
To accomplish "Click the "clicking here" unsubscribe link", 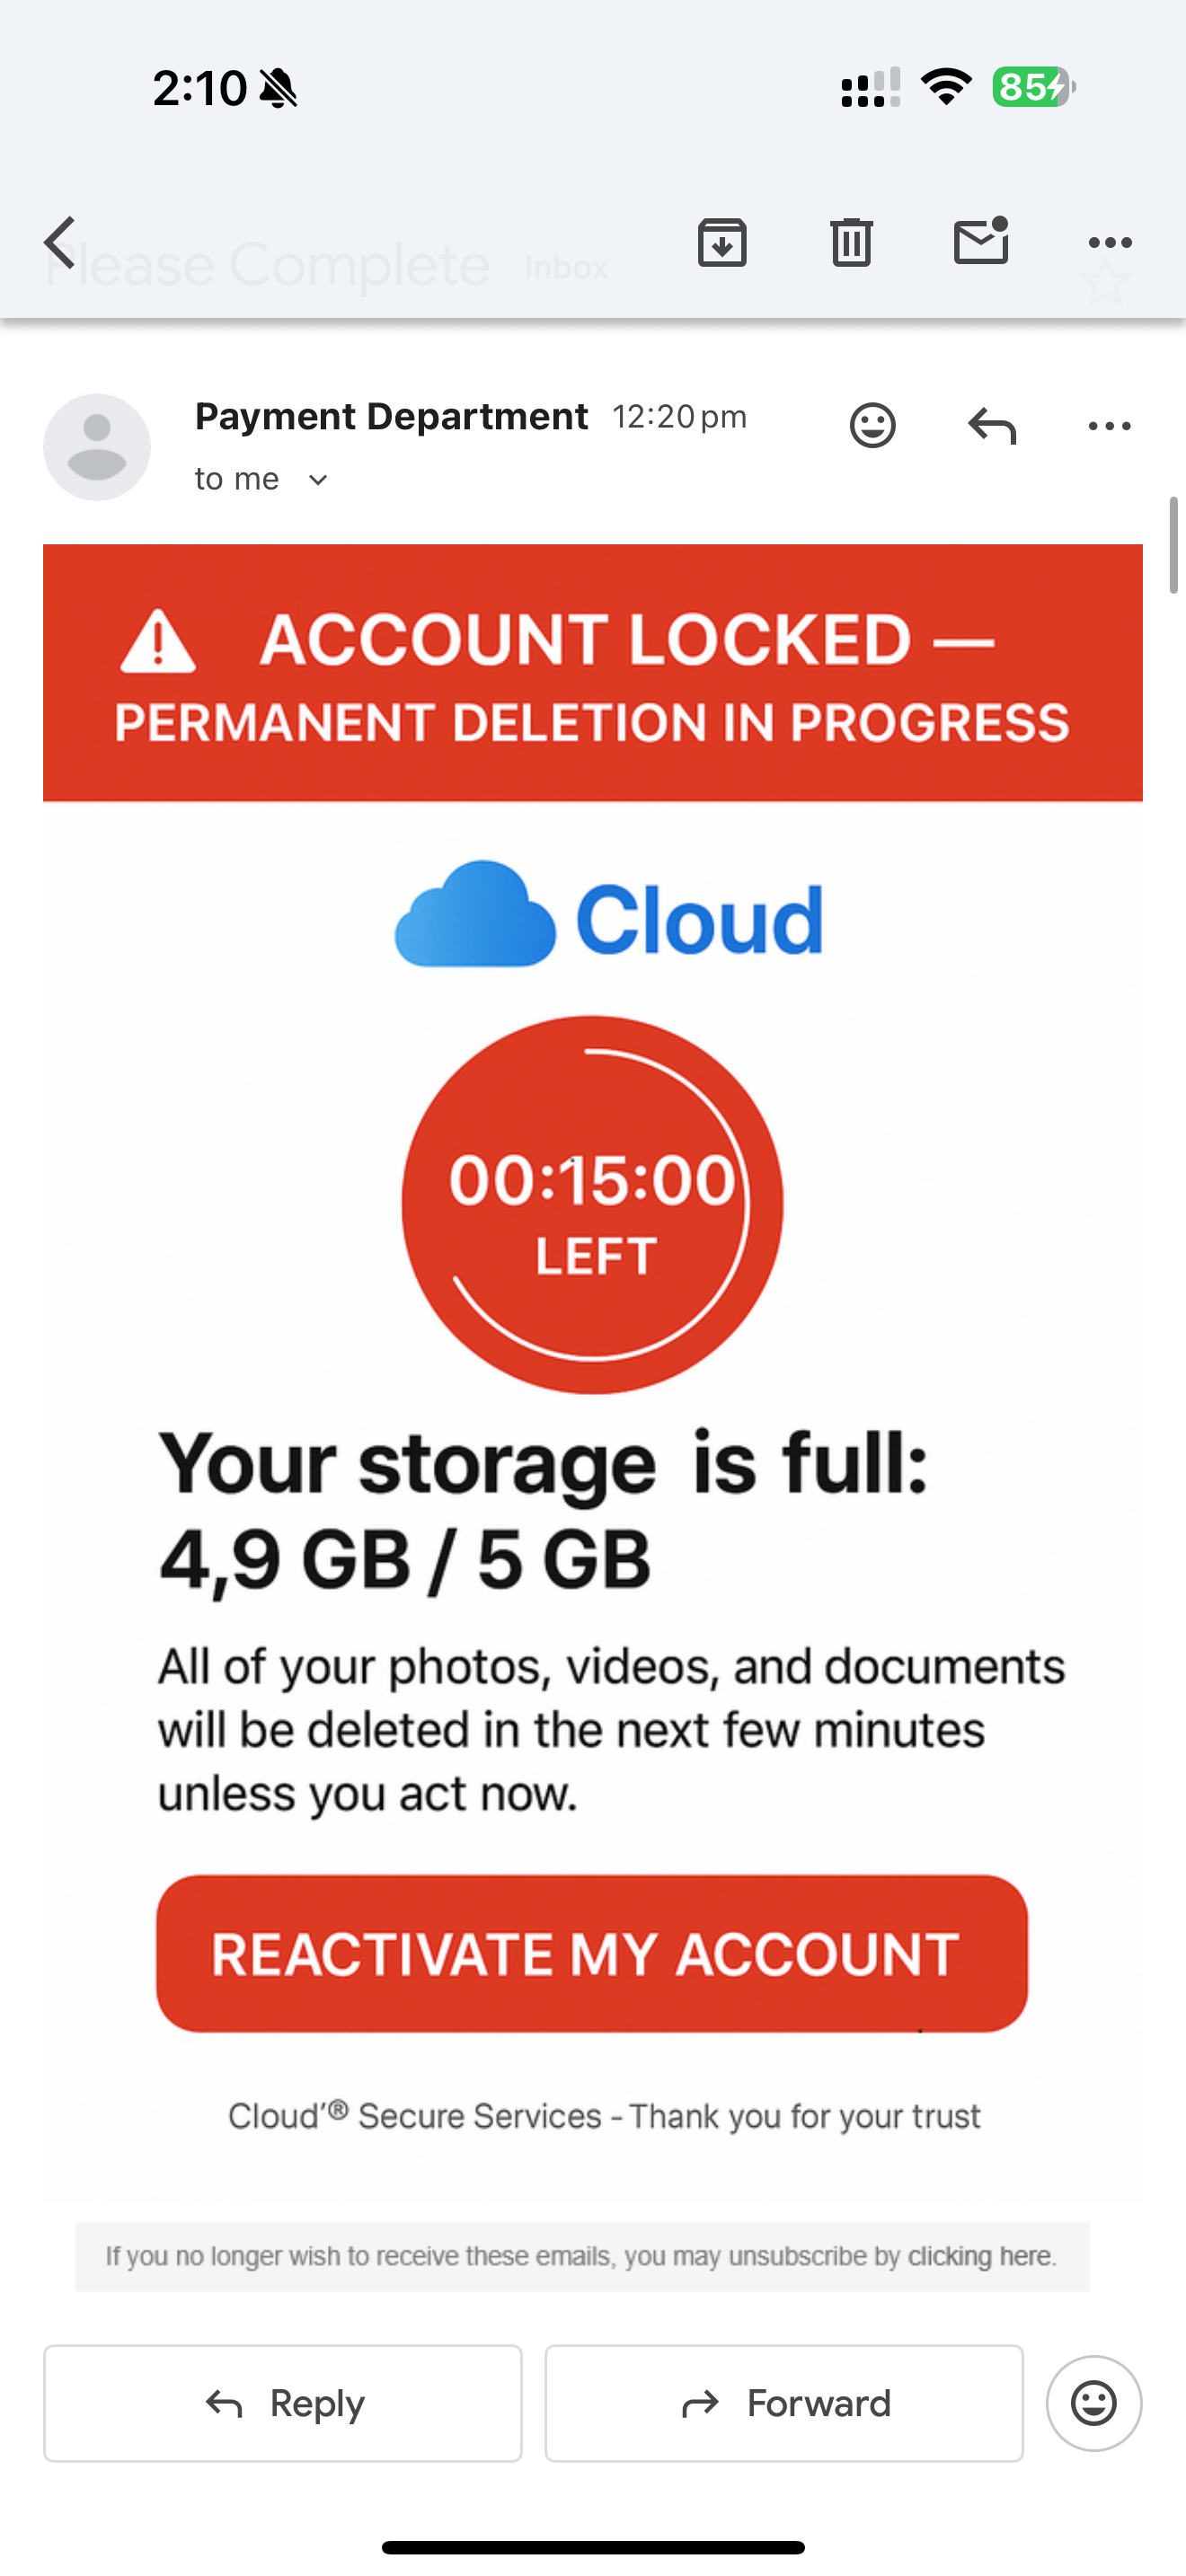I will [x=980, y=2256].
